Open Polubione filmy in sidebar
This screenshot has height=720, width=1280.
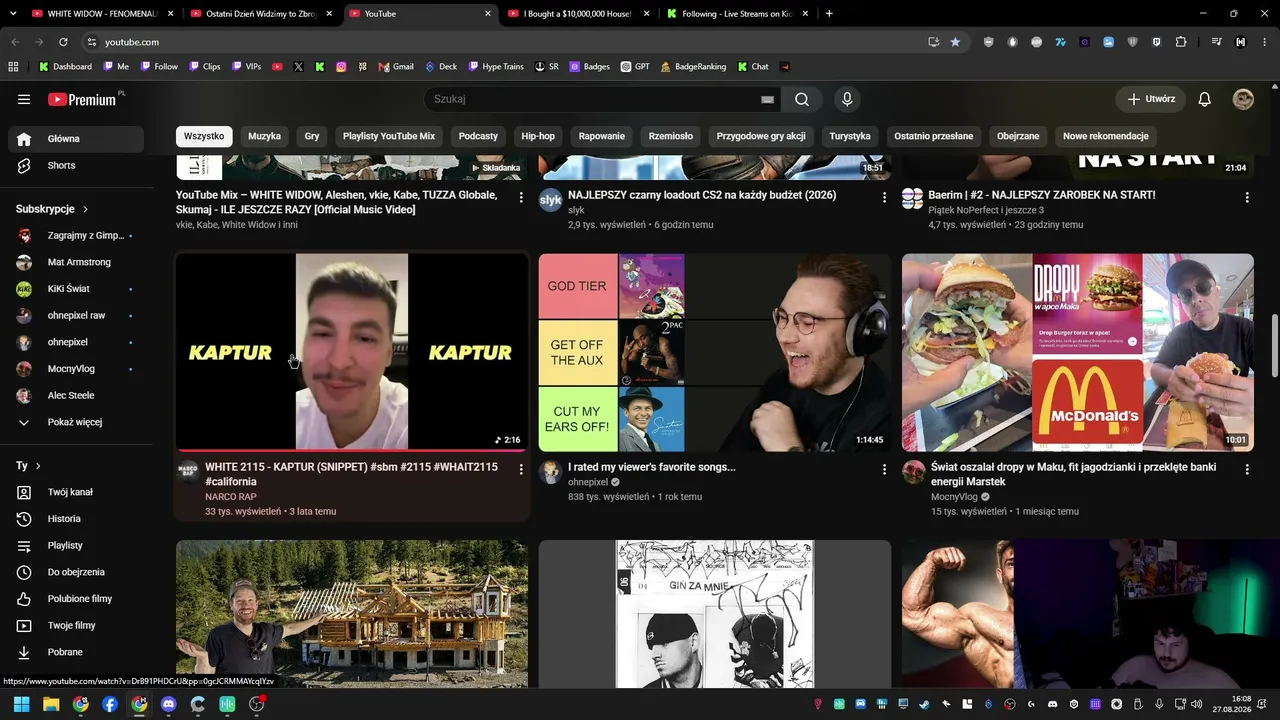[76, 599]
